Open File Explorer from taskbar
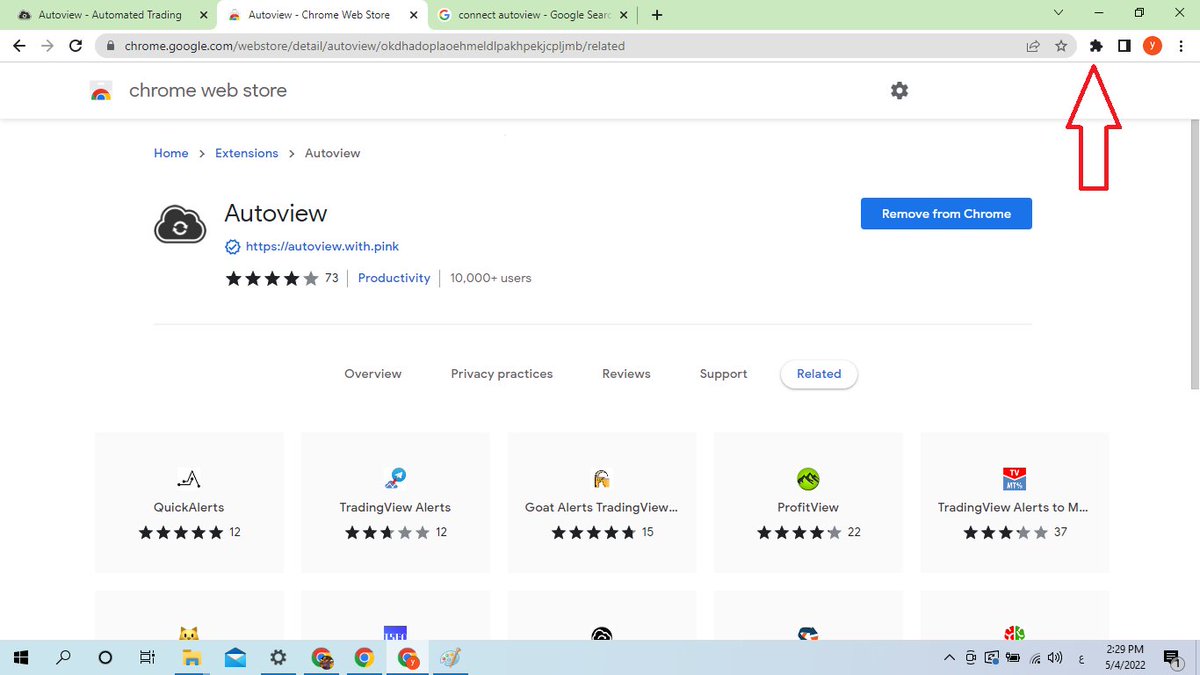The width and height of the screenshot is (1200, 675). click(192, 657)
